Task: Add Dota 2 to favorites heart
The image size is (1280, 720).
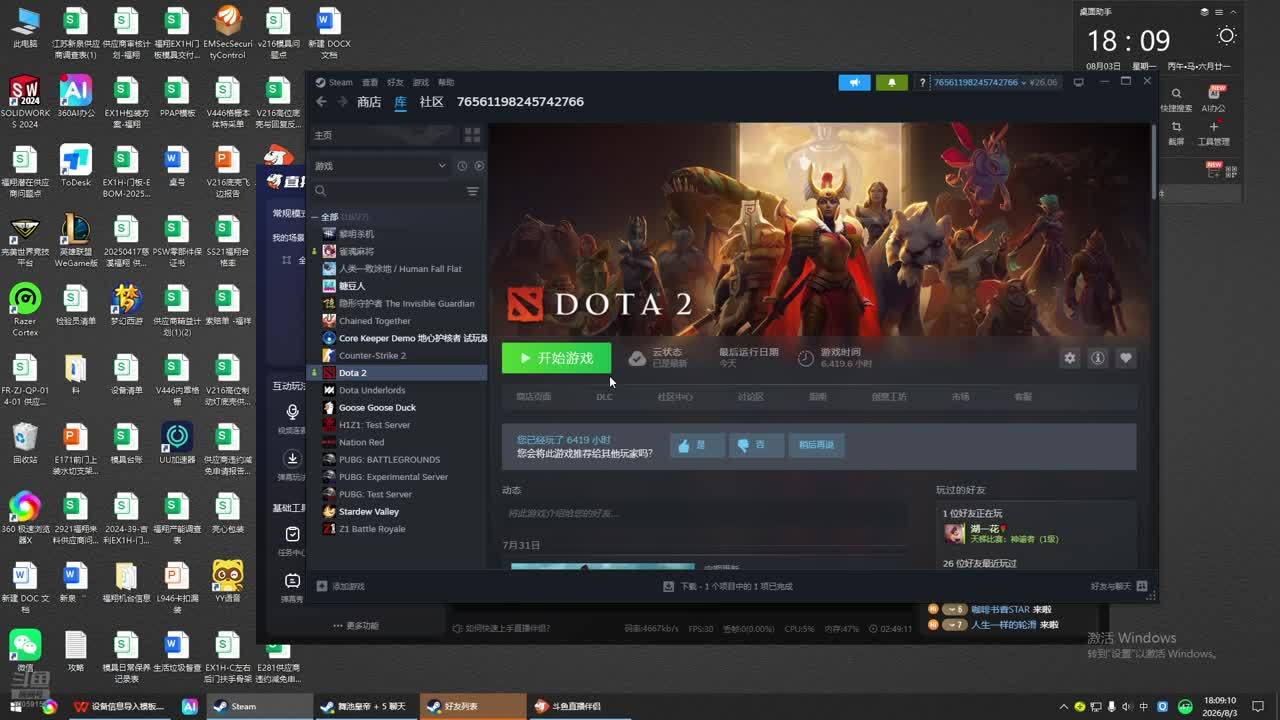Action: (x=1126, y=358)
